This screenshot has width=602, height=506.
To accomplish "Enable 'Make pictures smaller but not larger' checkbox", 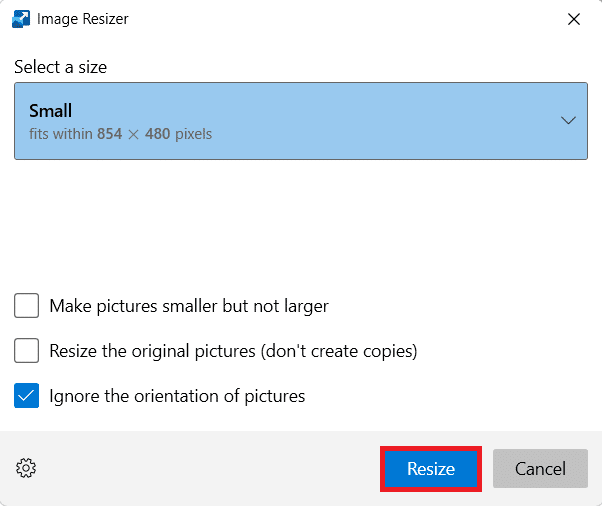I will click(27, 306).
